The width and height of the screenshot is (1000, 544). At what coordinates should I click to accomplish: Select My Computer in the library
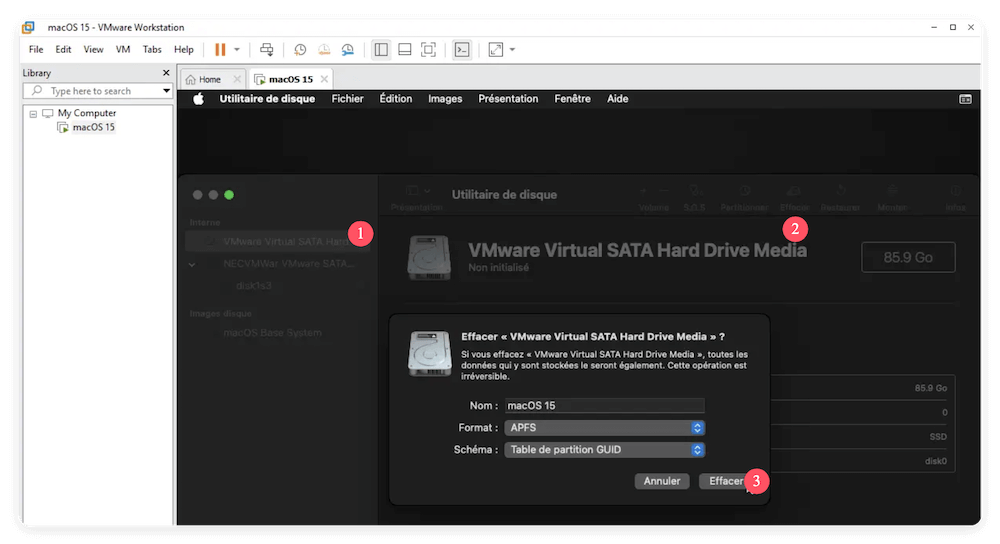click(87, 113)
